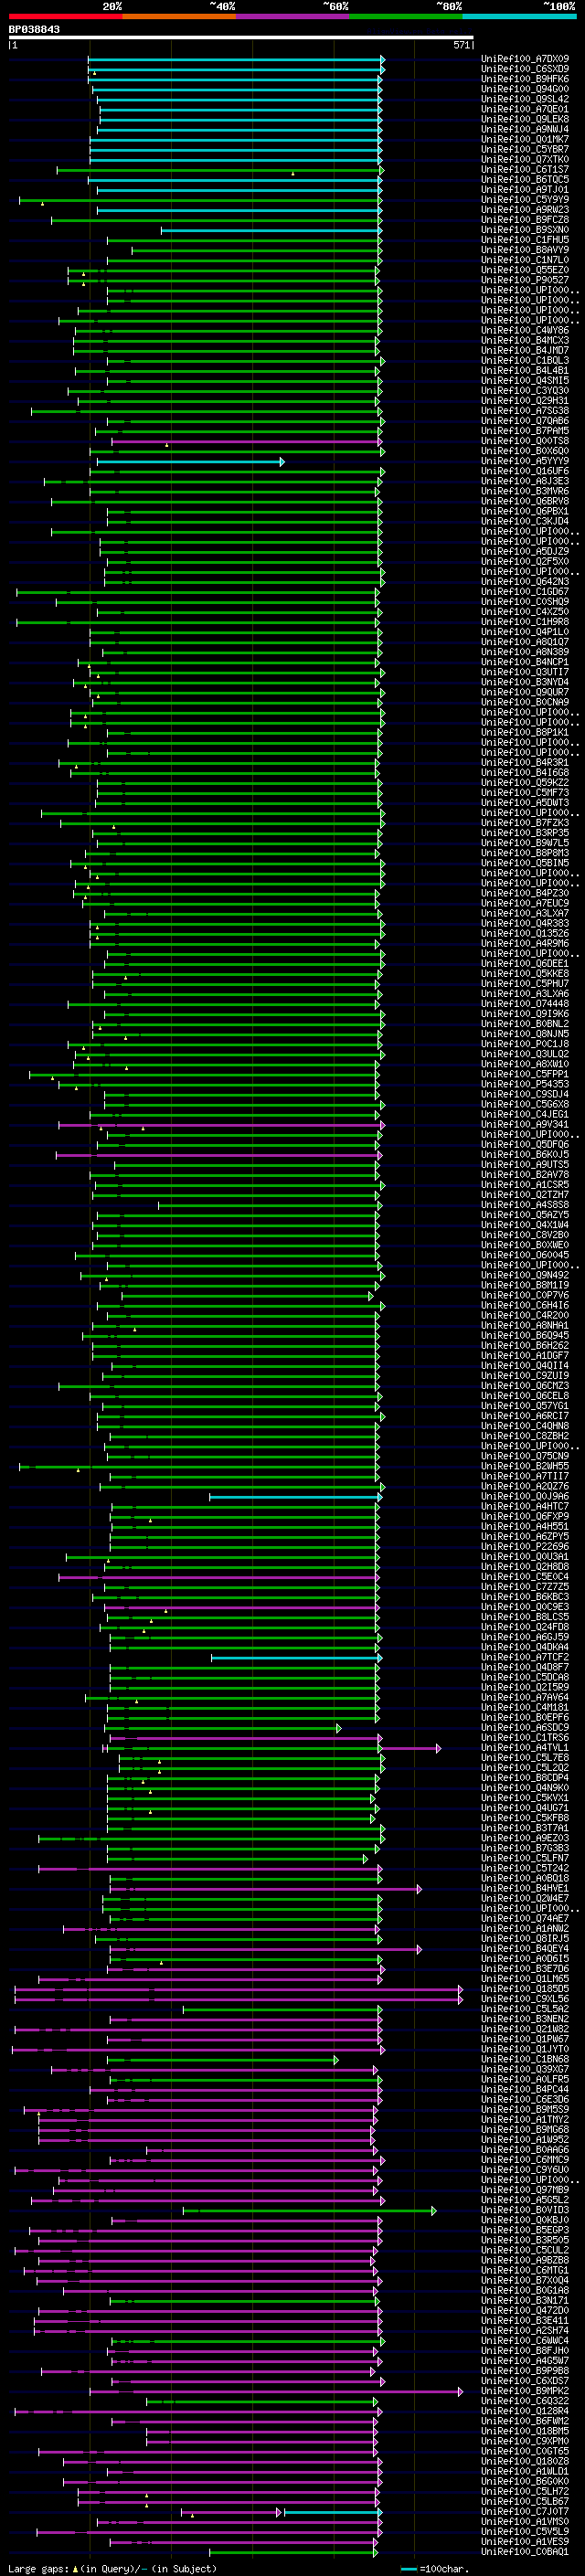Select UniRef100_A7SG38 label
Screen dimensions: 585x2576
tap(525, 411)
